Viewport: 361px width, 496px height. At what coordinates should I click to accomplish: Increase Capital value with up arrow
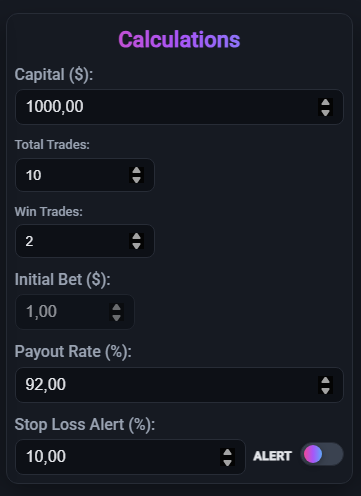coord(325,103)
